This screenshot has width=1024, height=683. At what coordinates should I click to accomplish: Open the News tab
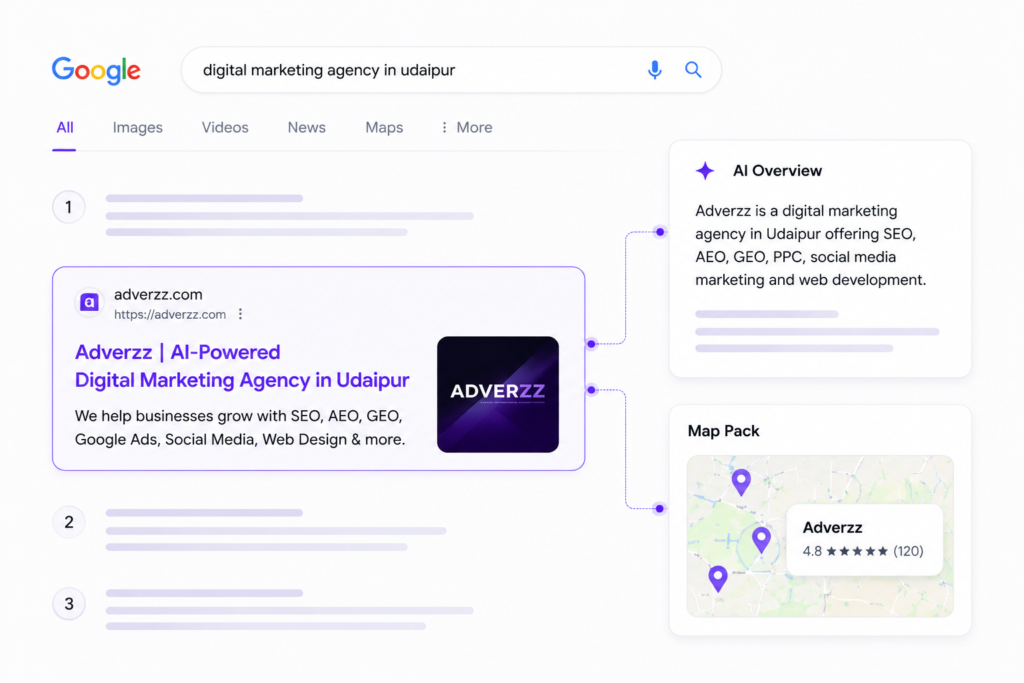306,127
